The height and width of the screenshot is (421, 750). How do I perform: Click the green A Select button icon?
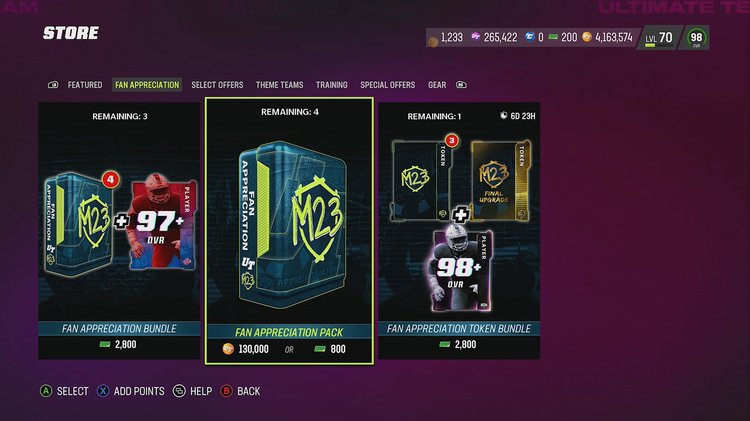click(x=46, y=391)
